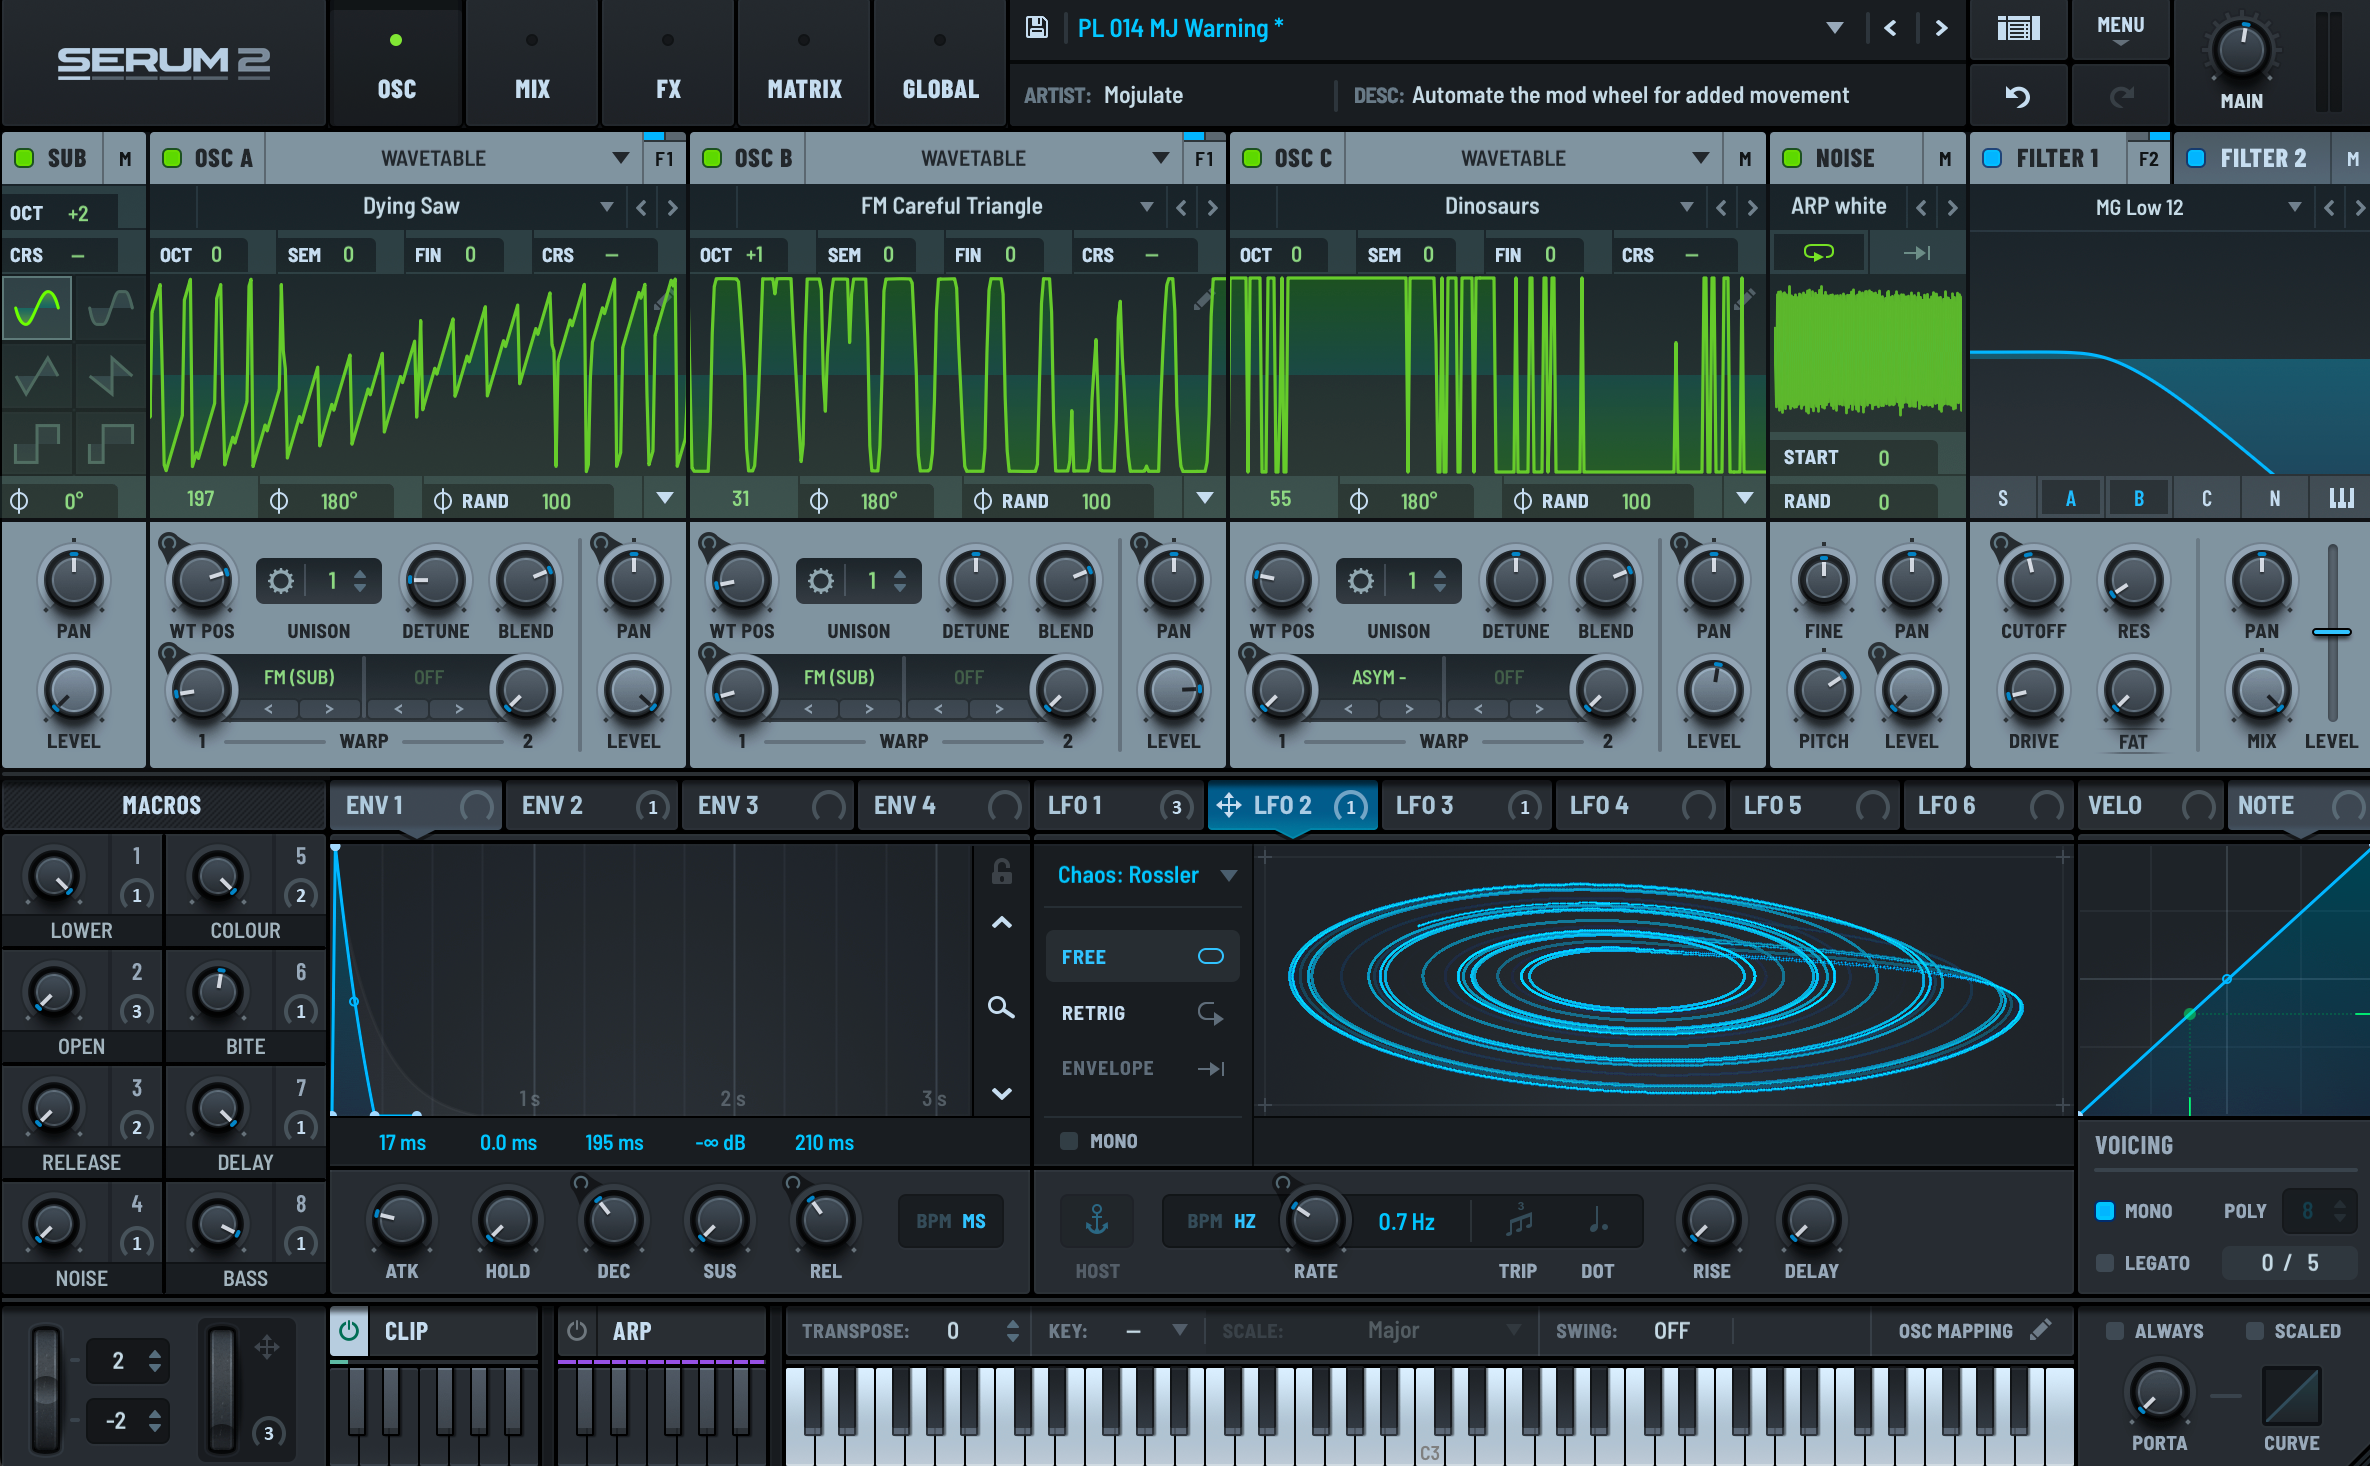The width and height of the screenshot is (2370, 1466).
Task: Save the preset with the disk icon
Action: click(1037, 28)
